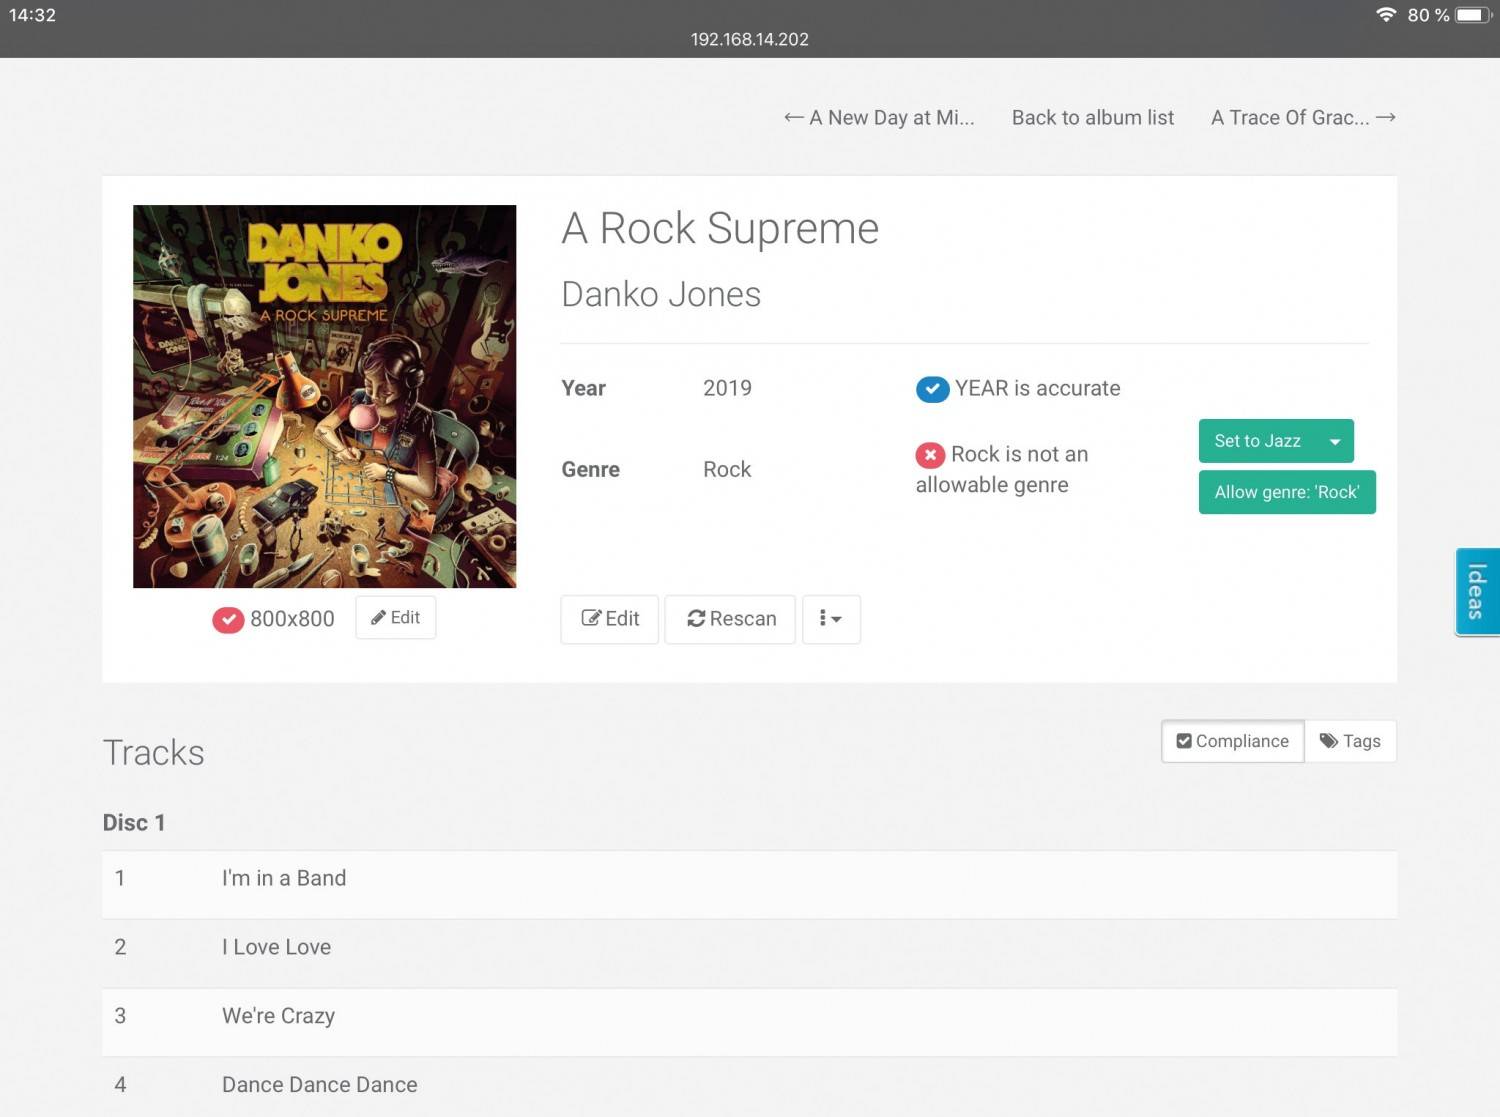This screenshot has height=1117, width=1500.
Task: Click the Disc 1 heading
Action: [134, 823]
